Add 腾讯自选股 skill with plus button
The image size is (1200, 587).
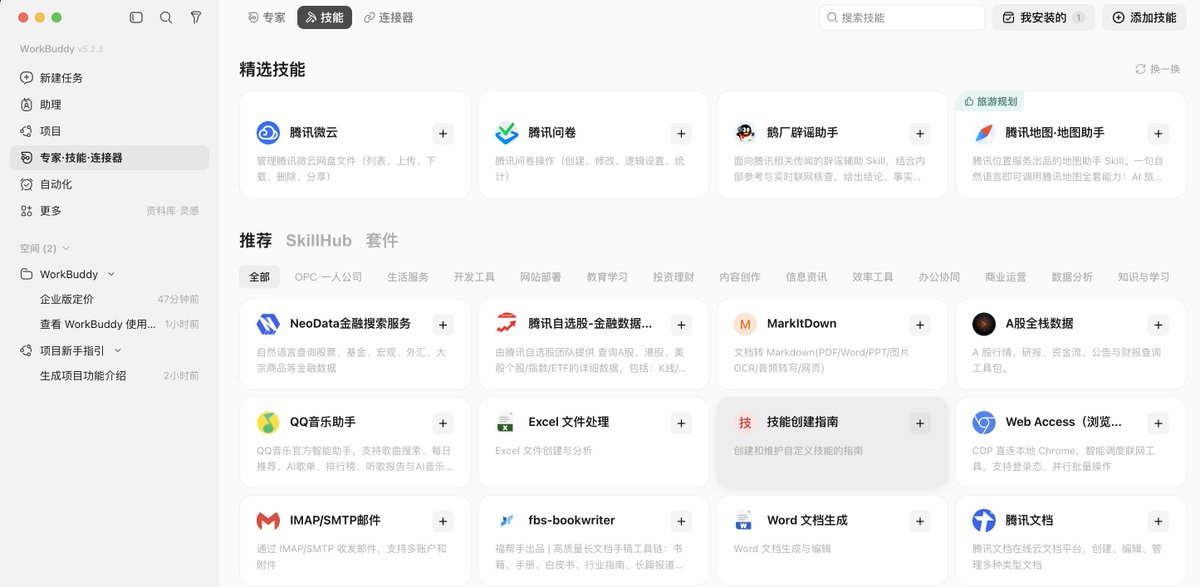coord(681,324)
